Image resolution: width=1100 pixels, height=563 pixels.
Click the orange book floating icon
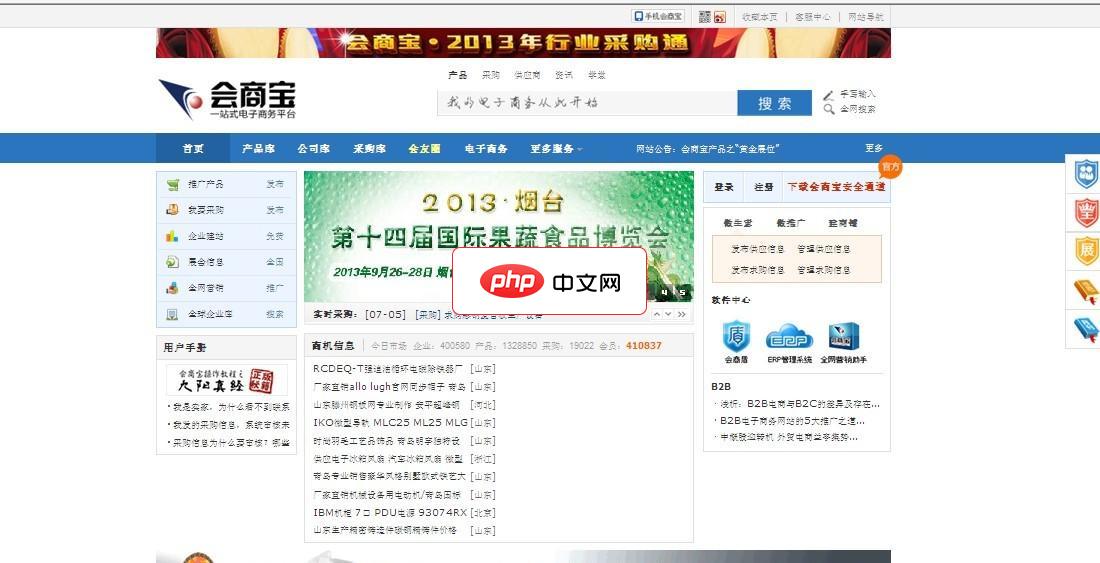[1086, 290]
